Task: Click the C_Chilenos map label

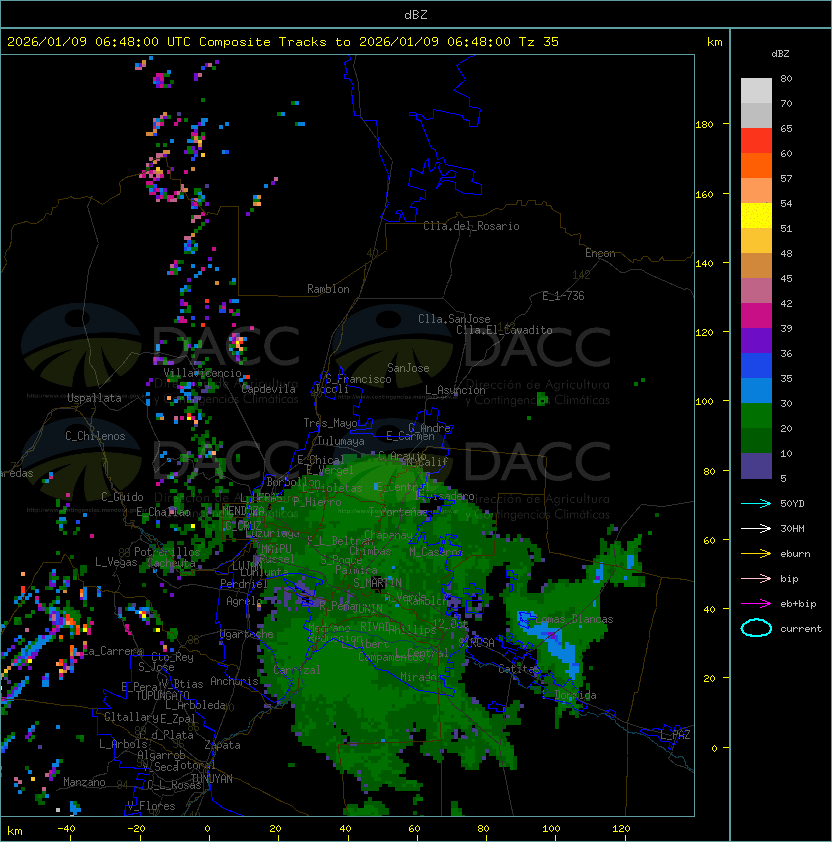Action: 95,436
